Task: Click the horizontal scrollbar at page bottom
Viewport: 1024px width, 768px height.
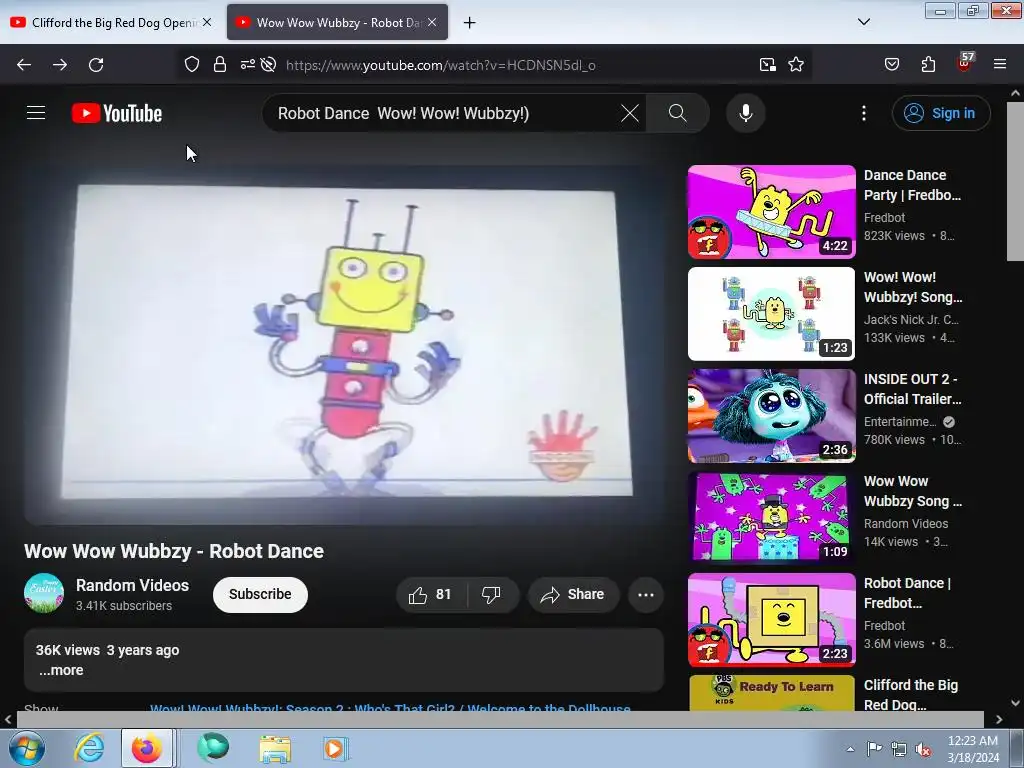Action: click(500, 719)
